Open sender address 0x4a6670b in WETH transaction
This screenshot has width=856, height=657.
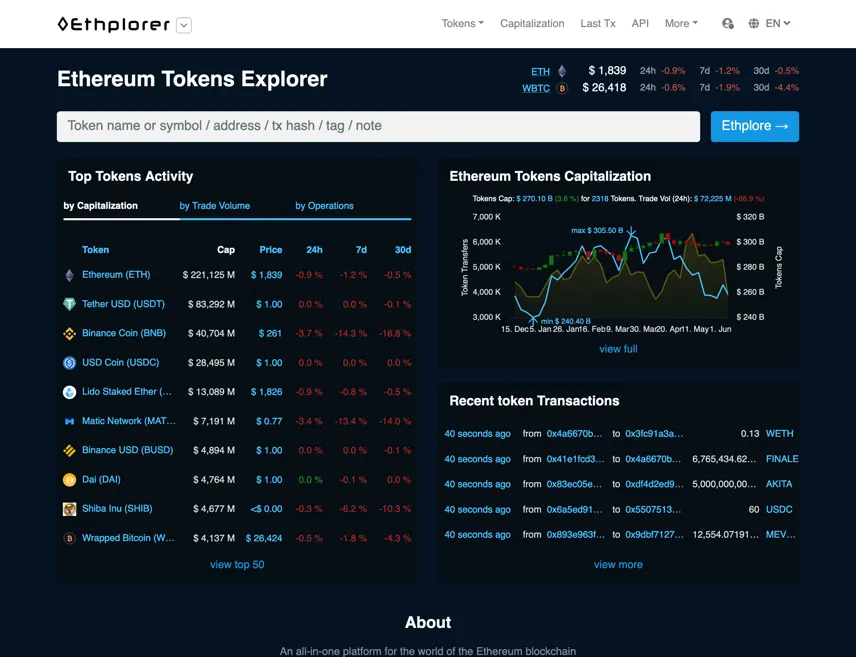pos(574,434)
